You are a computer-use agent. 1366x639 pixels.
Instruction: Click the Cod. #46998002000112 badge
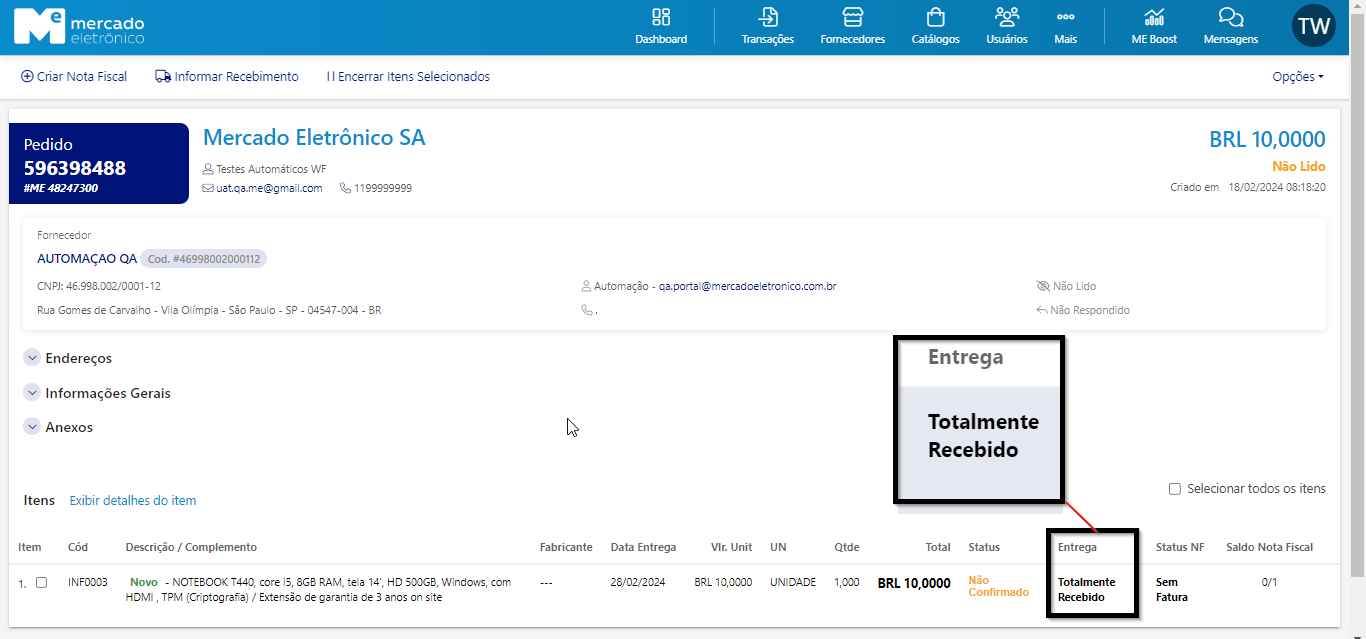pos(204,259)
